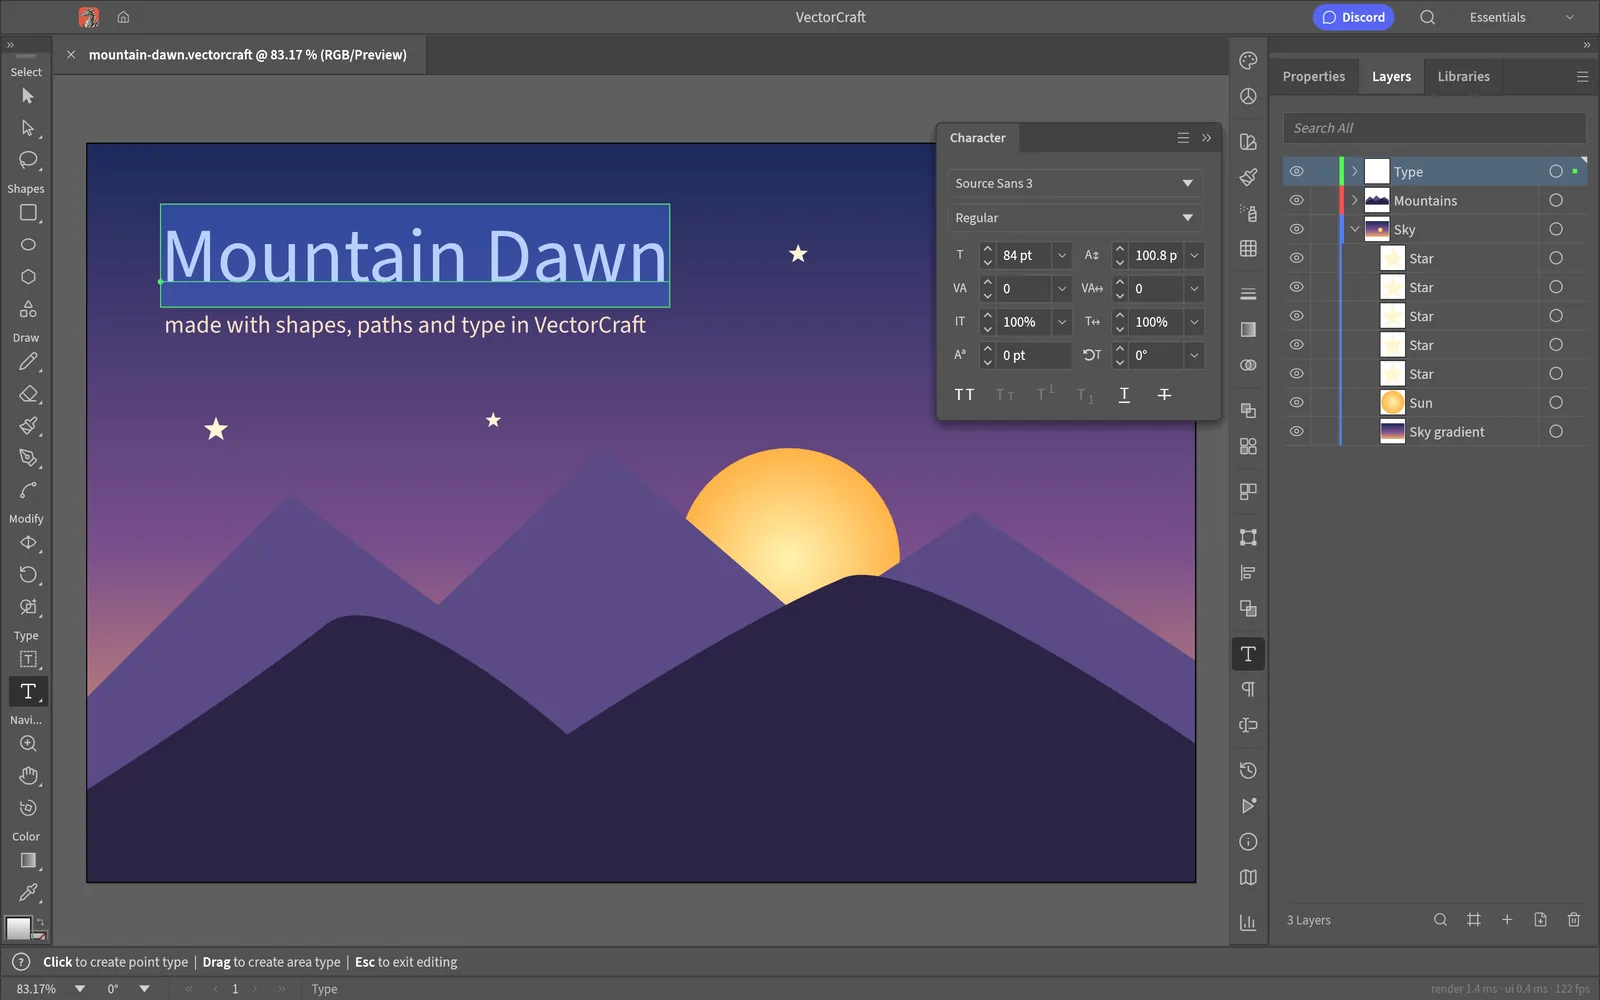The width and height of the screenshot is (1600, 1000).
Task: Pick the Eyedropper tool
Action: click(x=28, y=892)
